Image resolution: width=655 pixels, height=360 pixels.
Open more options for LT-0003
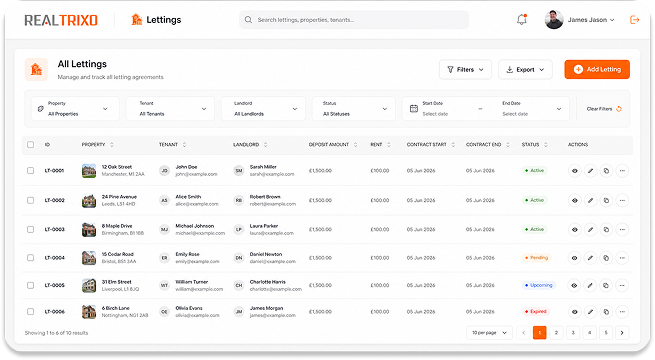[622, 229]
